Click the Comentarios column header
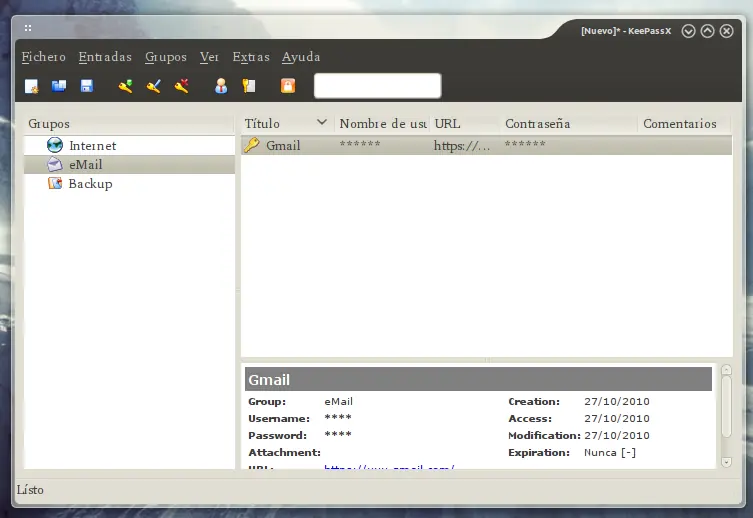This screenshot has width=753, height=518. pyautogui.click(x=680, y=124)
